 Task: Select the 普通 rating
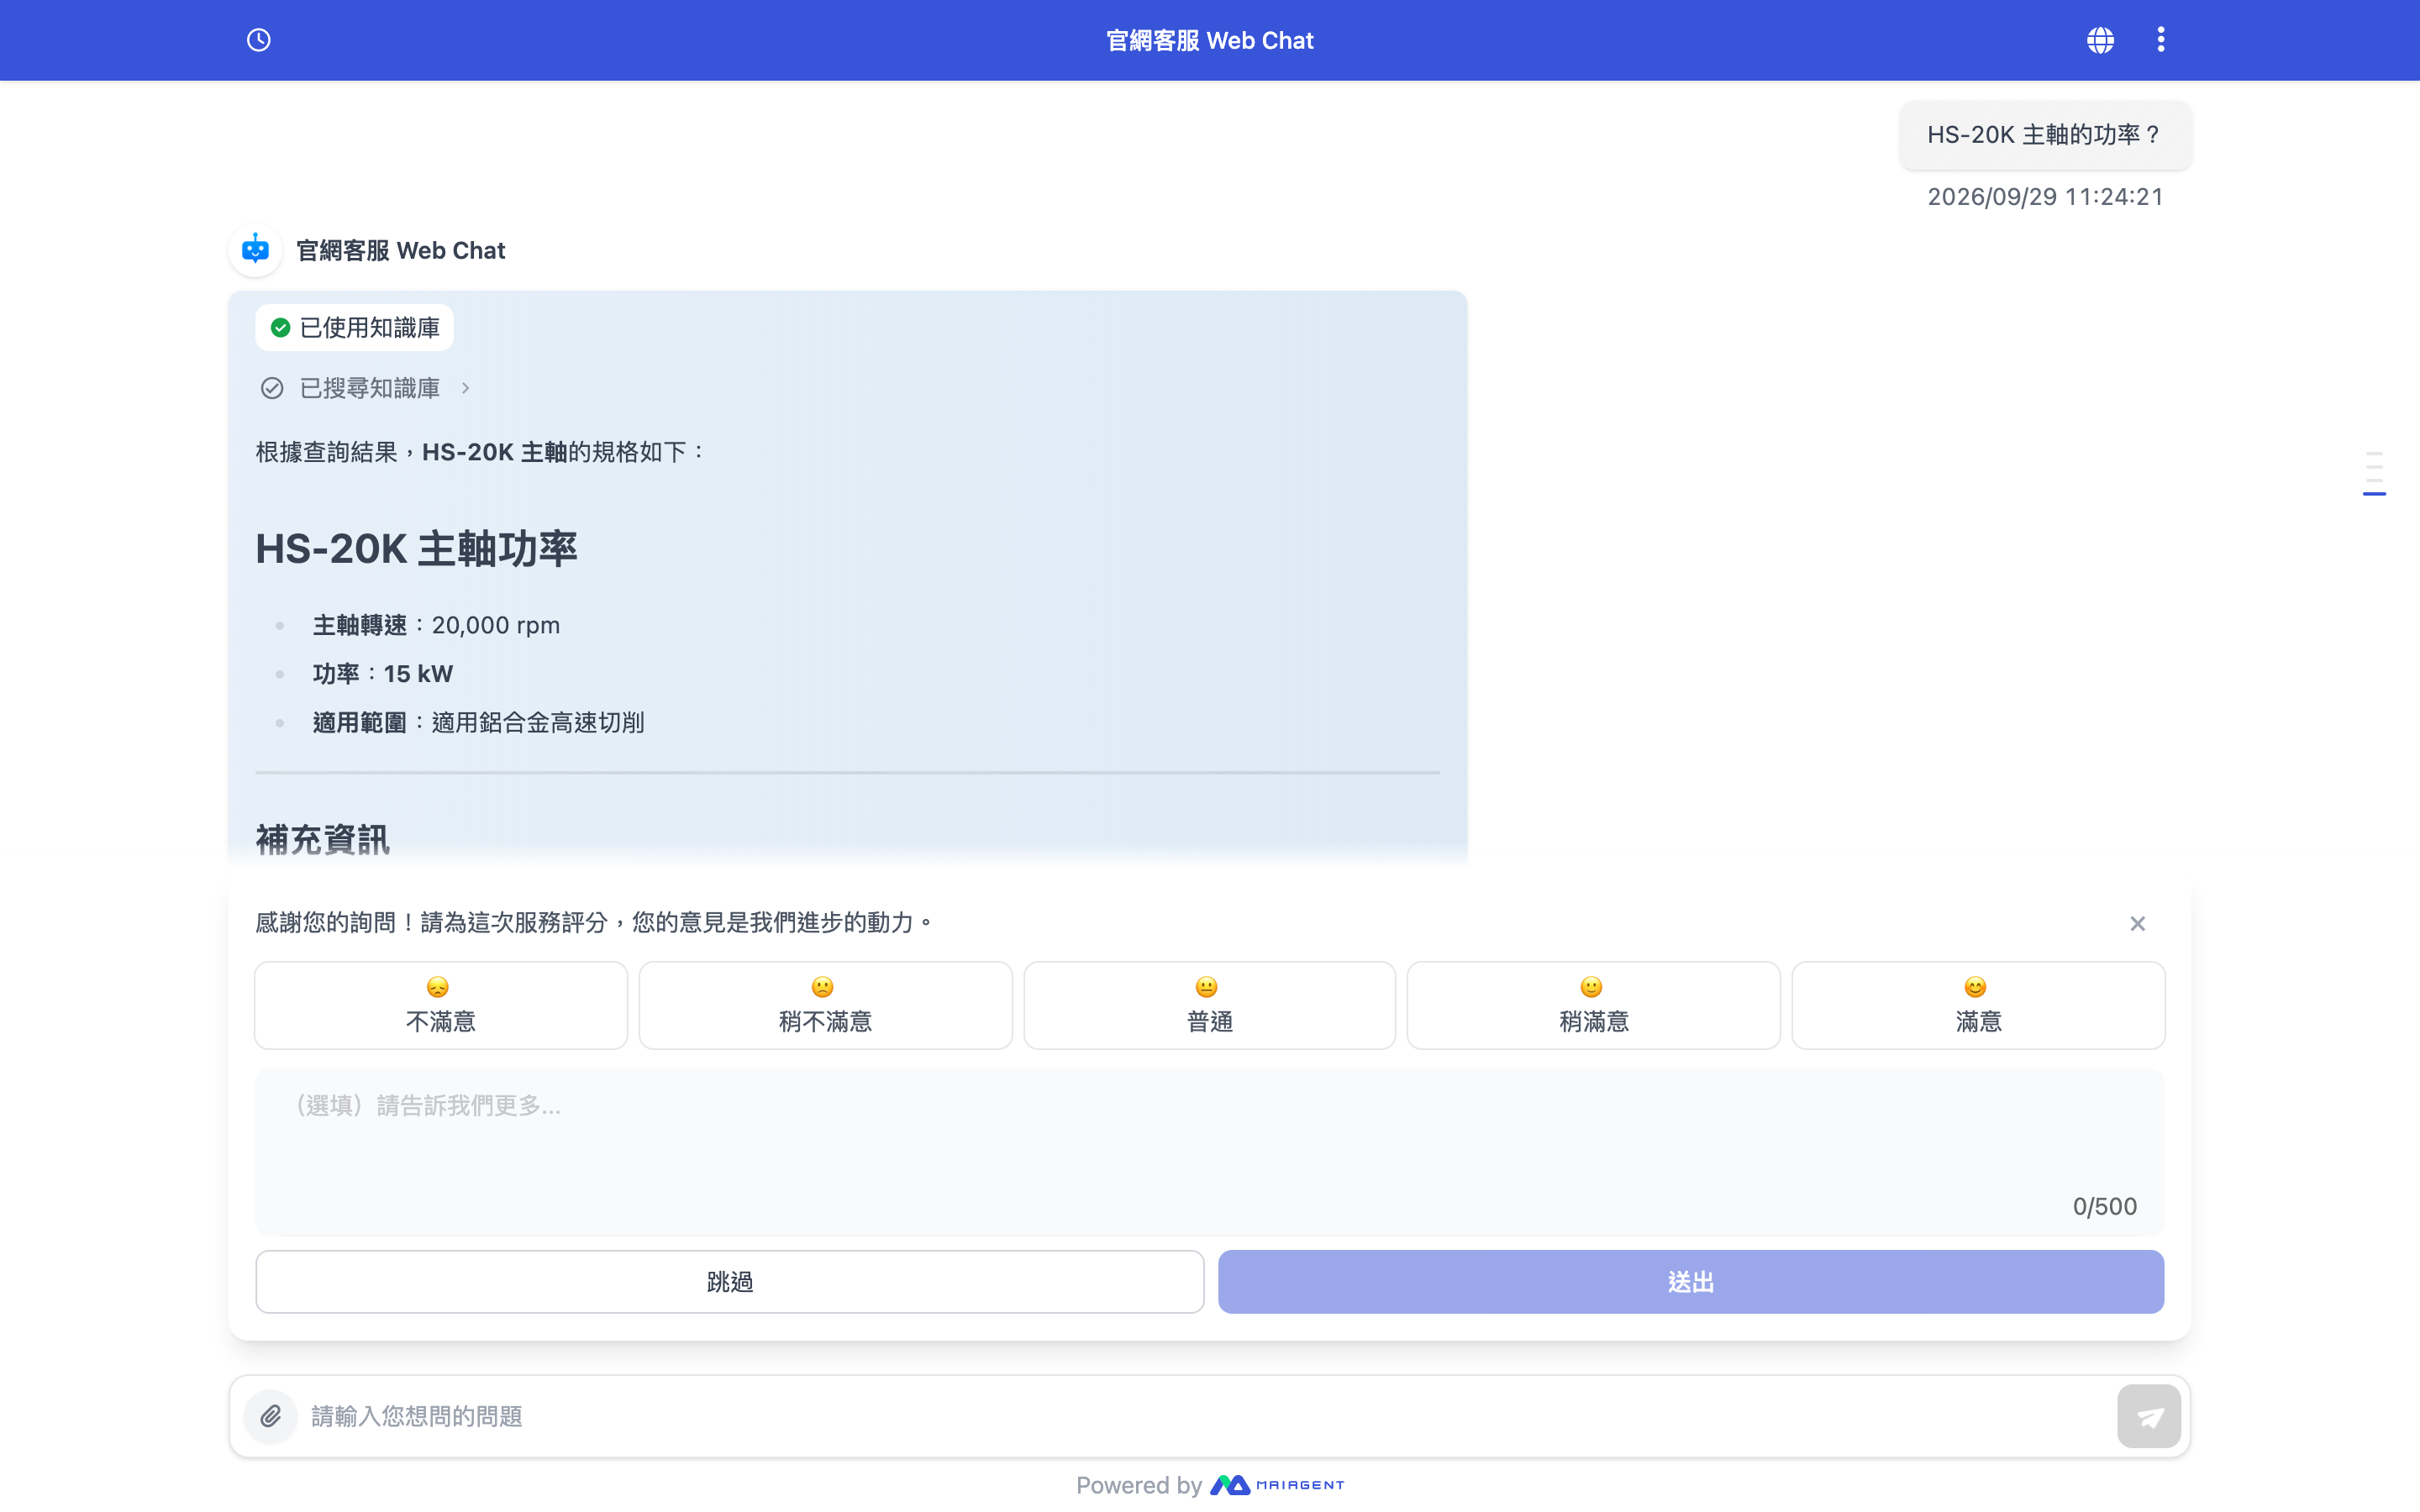tap(1209, 1005)
